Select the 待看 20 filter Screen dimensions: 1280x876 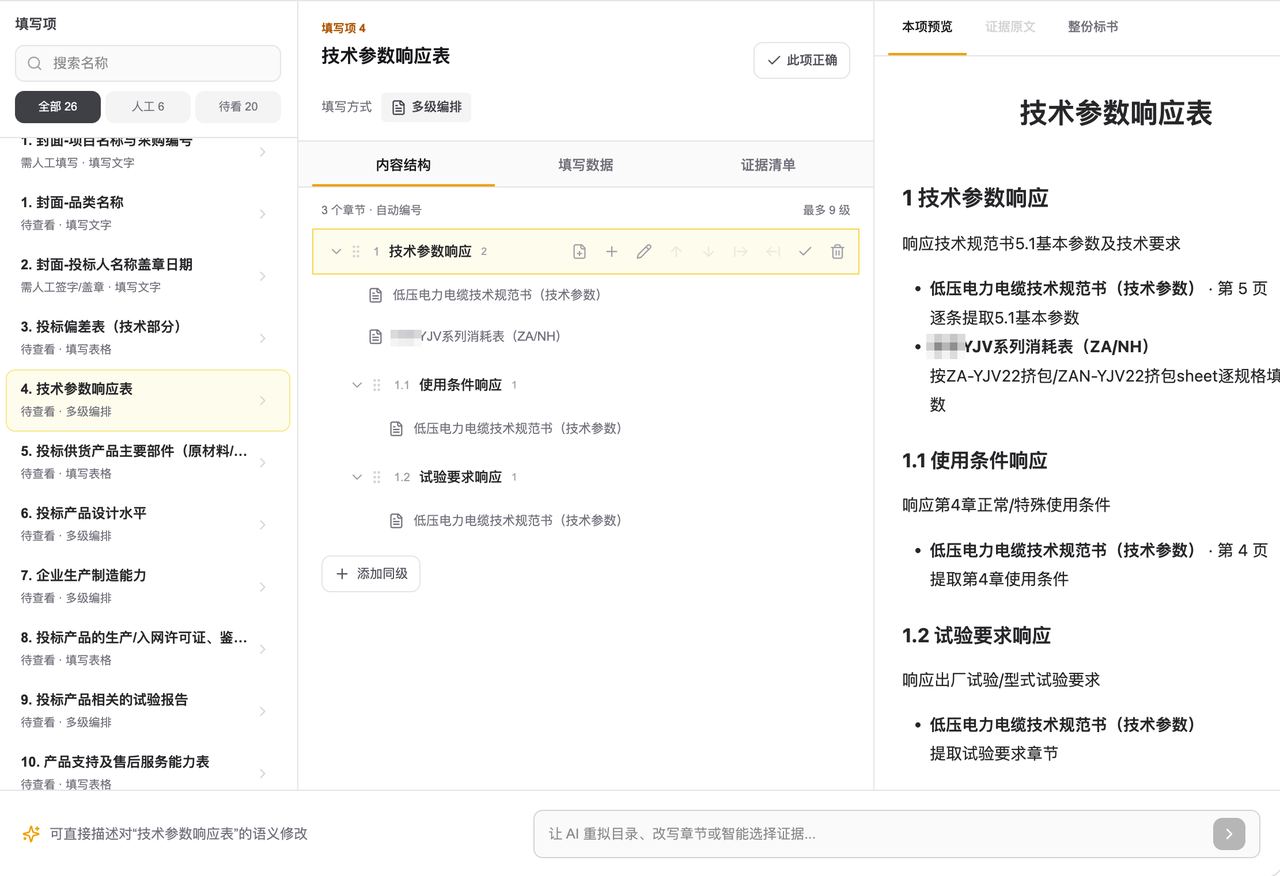238,107
